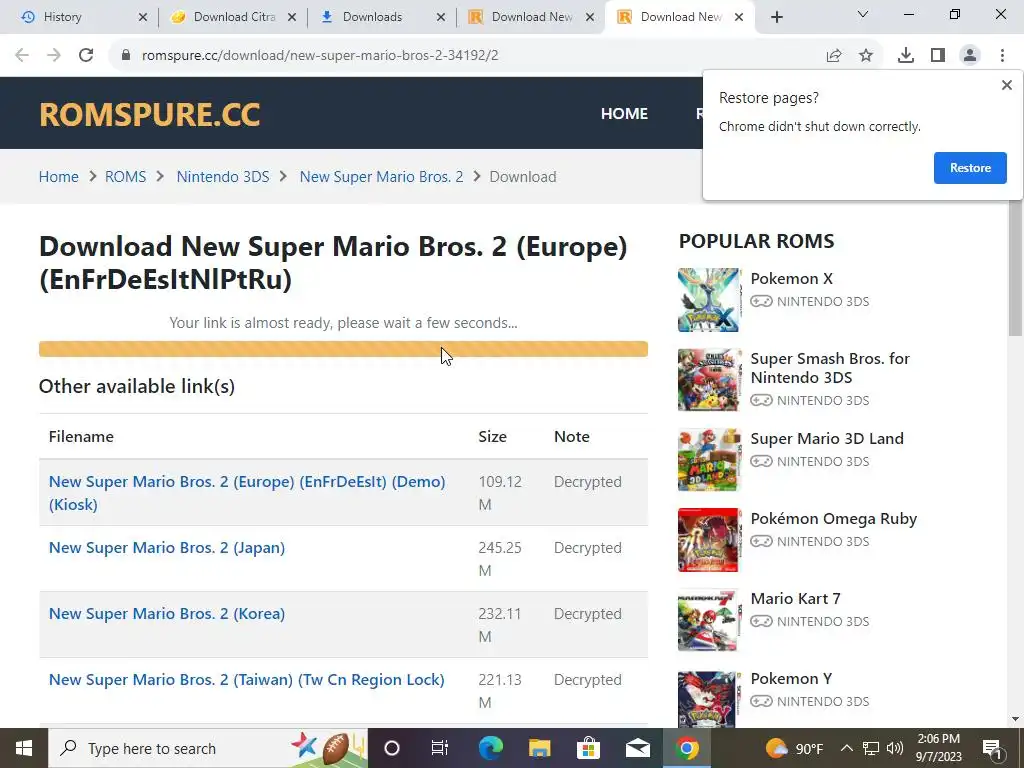Open the Pokemon X title link
Screen dimensions: 1024x768
(792, 279)
